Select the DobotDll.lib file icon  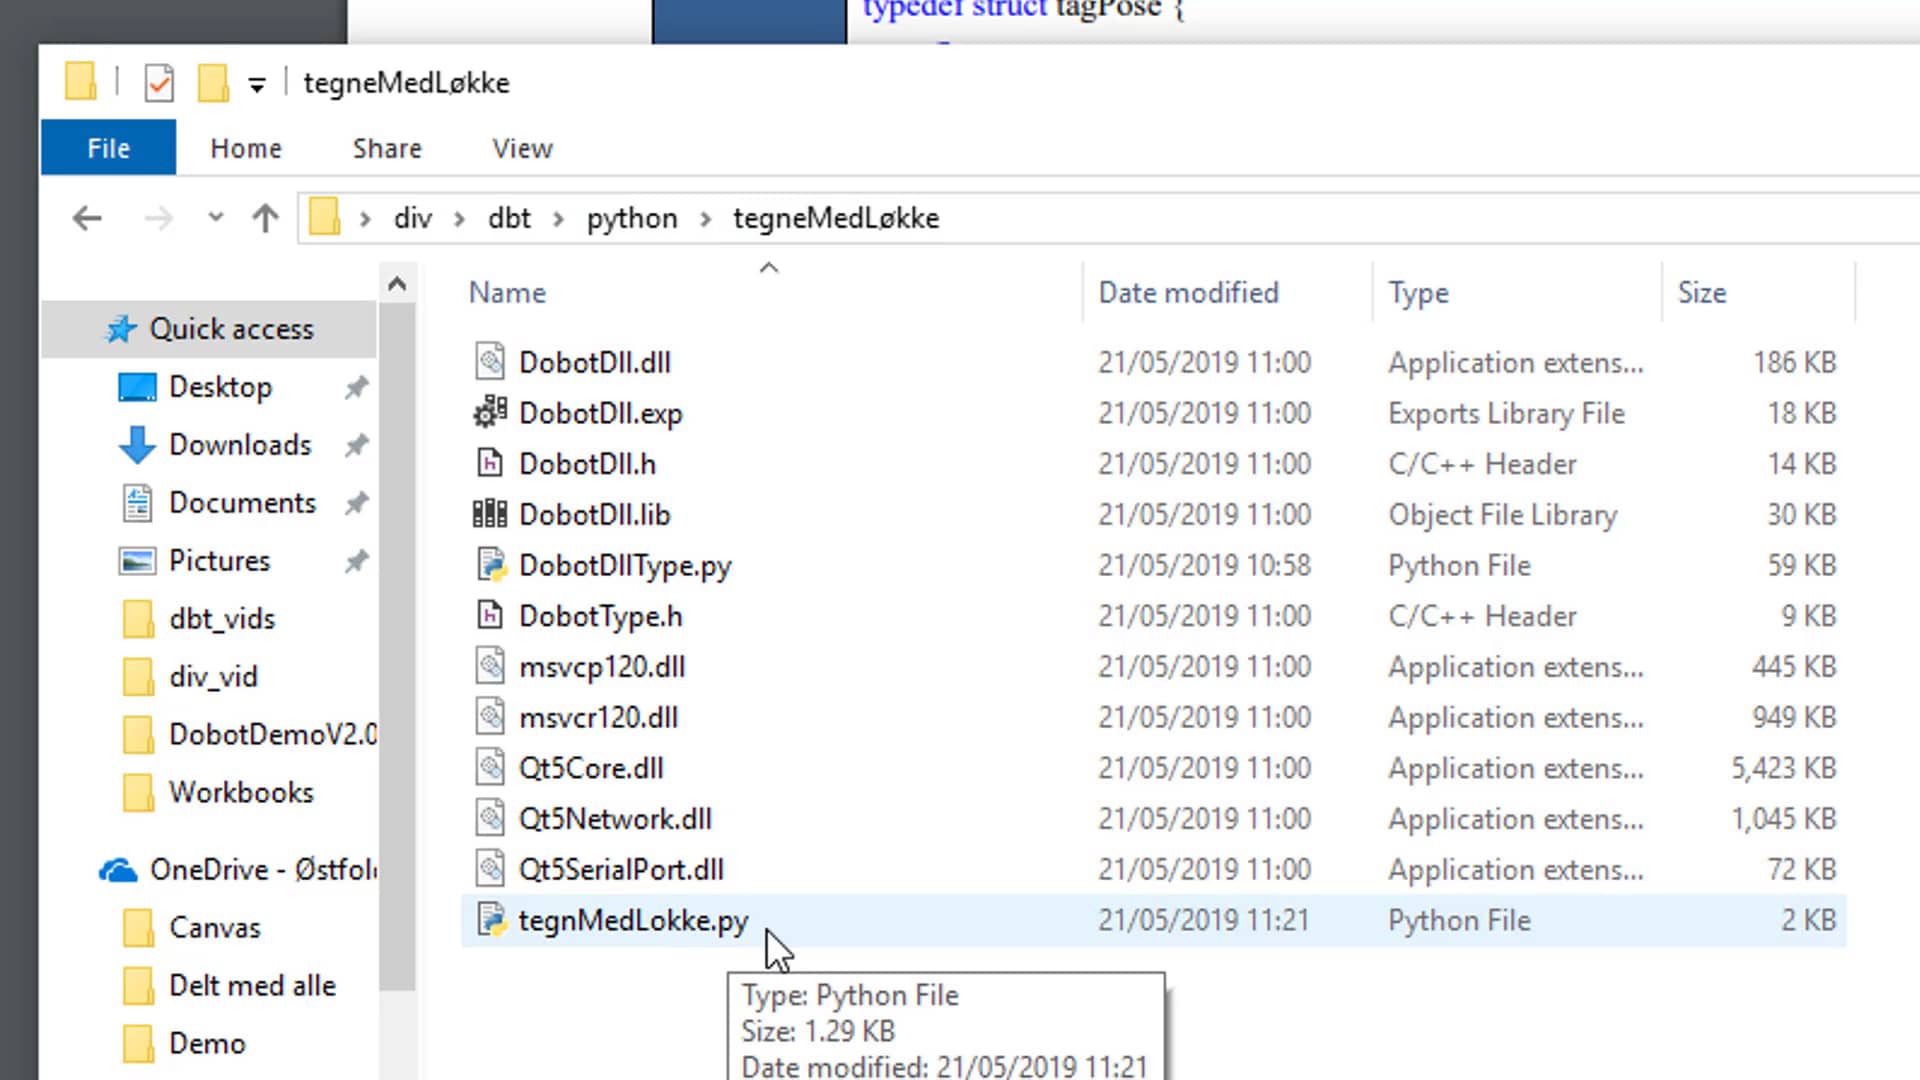click(490, 514)
